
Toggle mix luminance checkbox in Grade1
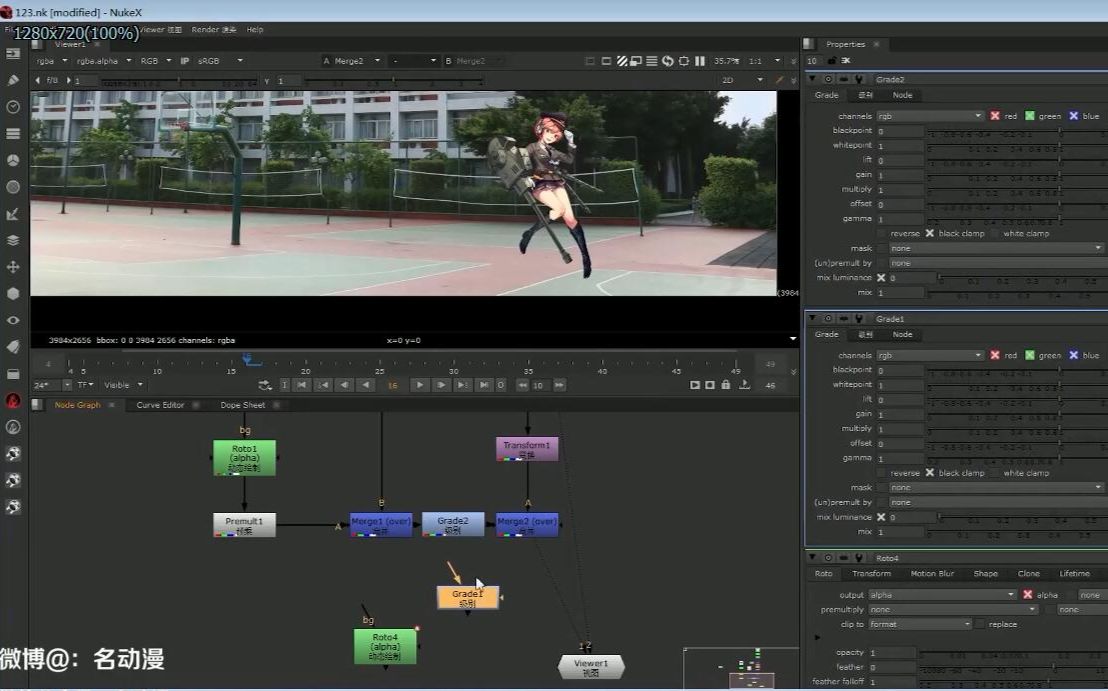(881, 517)
